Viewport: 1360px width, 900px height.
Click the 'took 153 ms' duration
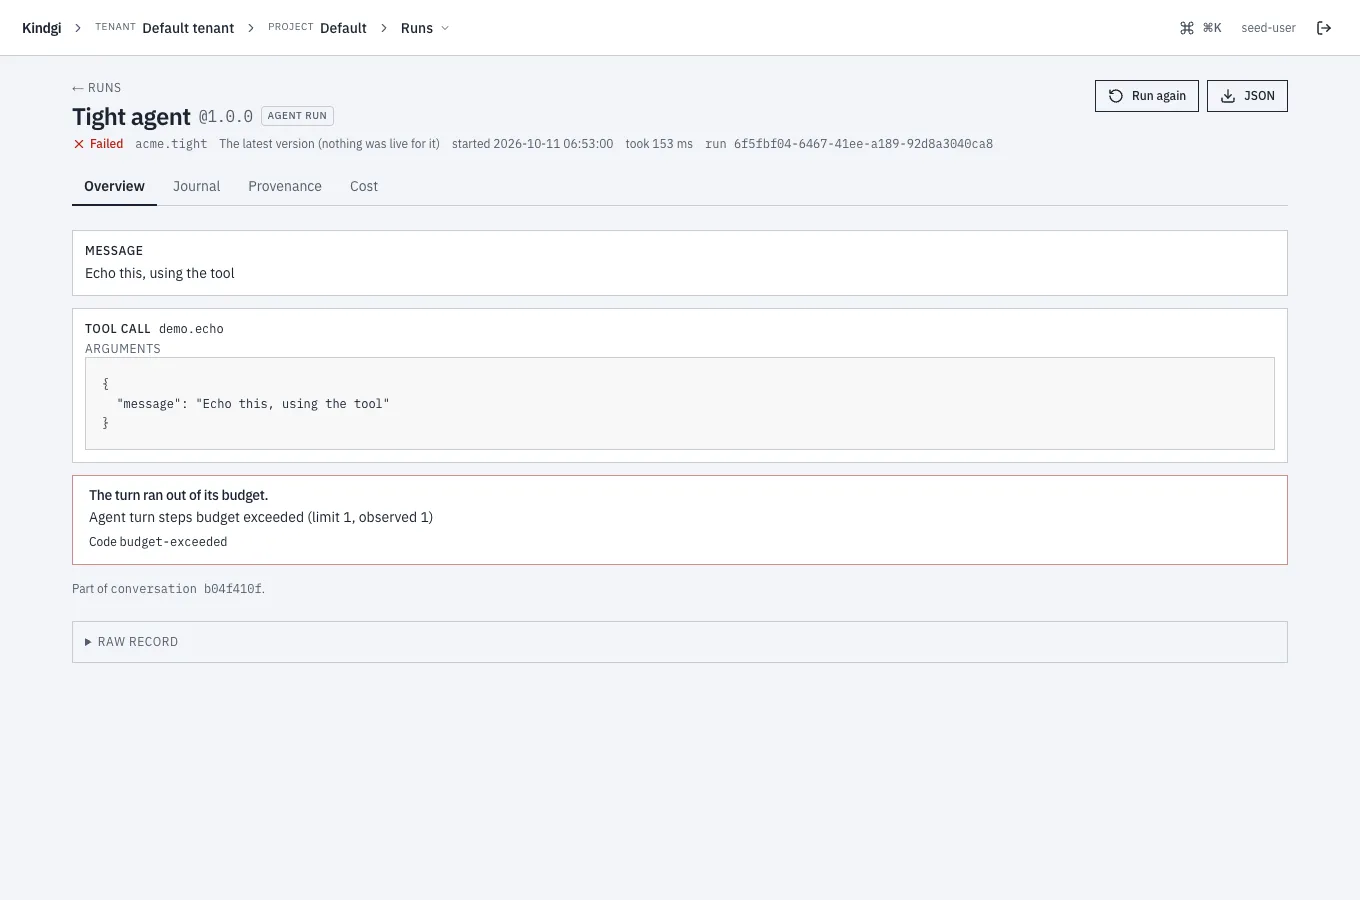point(659,144)
